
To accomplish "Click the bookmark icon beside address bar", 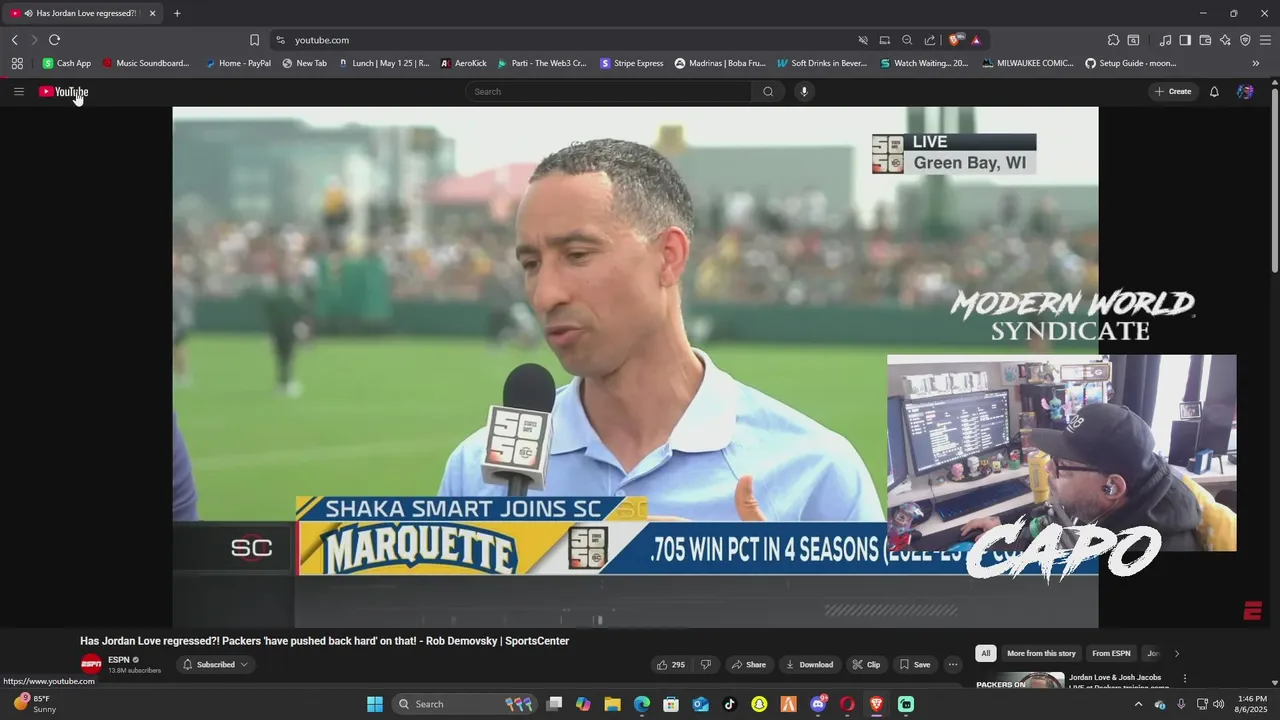I will (x=254, y=40).
